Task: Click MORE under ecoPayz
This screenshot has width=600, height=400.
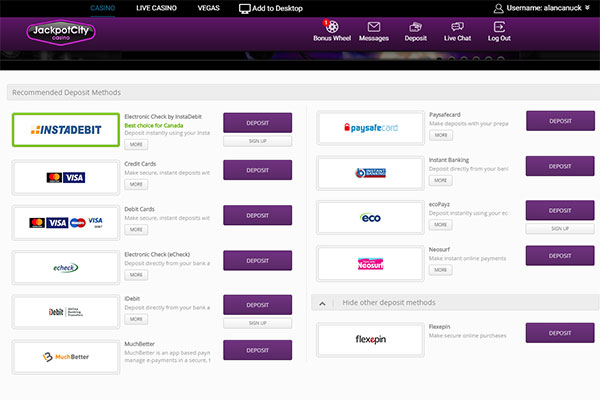Action: [441, 225]
